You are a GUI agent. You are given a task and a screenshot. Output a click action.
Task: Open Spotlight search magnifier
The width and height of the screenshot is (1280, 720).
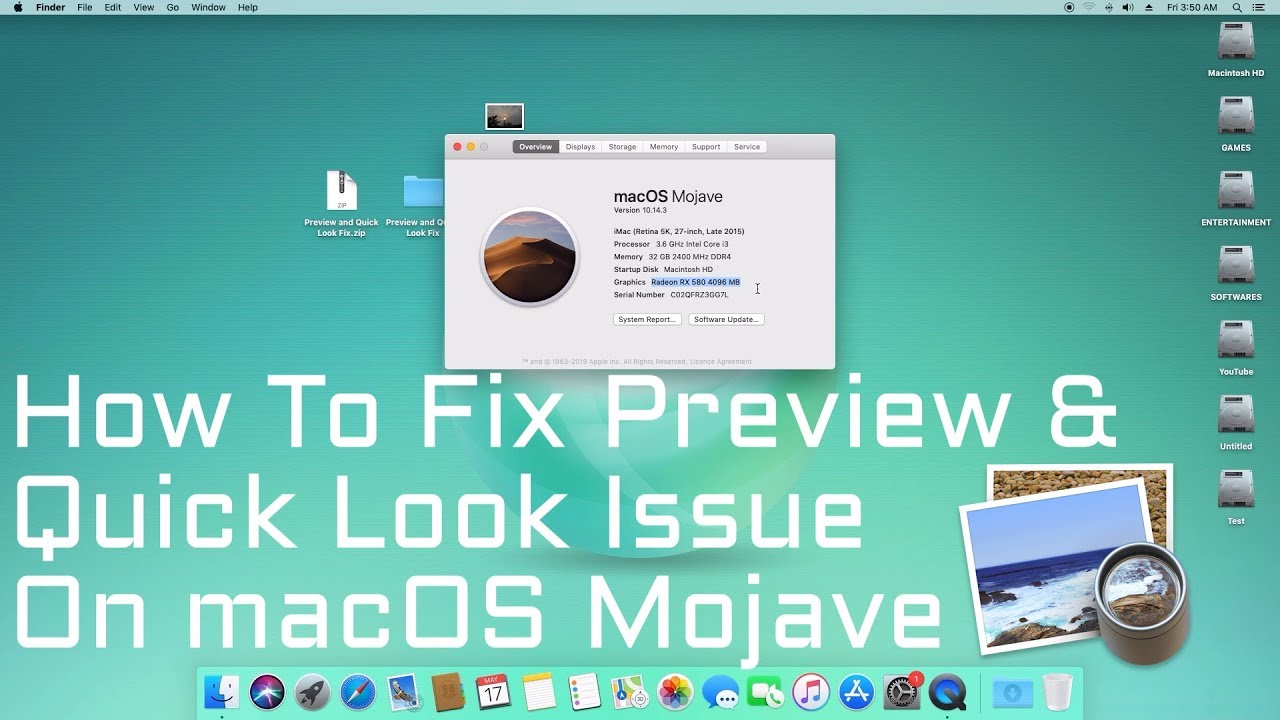1236,7
